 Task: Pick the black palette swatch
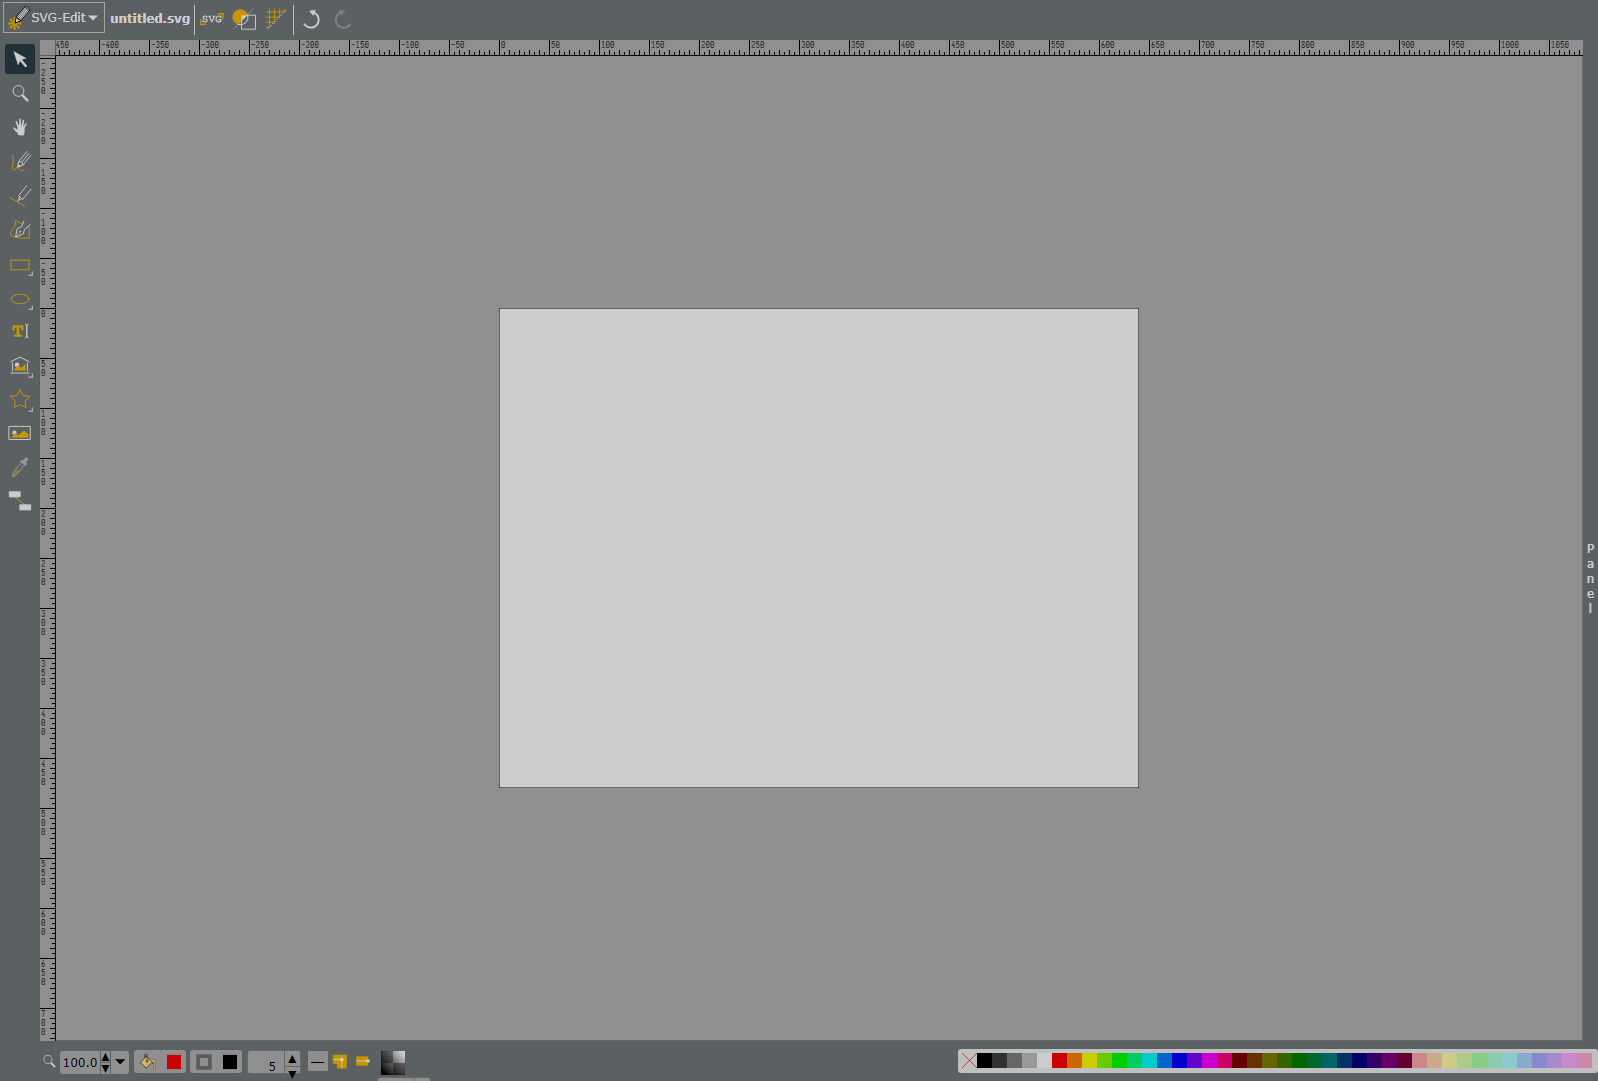984,1061
